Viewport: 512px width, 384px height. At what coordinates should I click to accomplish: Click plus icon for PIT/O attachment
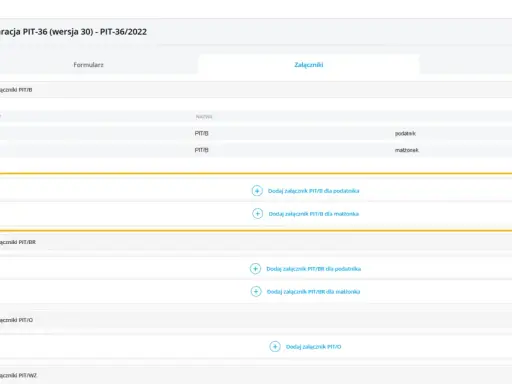(275, 347)
